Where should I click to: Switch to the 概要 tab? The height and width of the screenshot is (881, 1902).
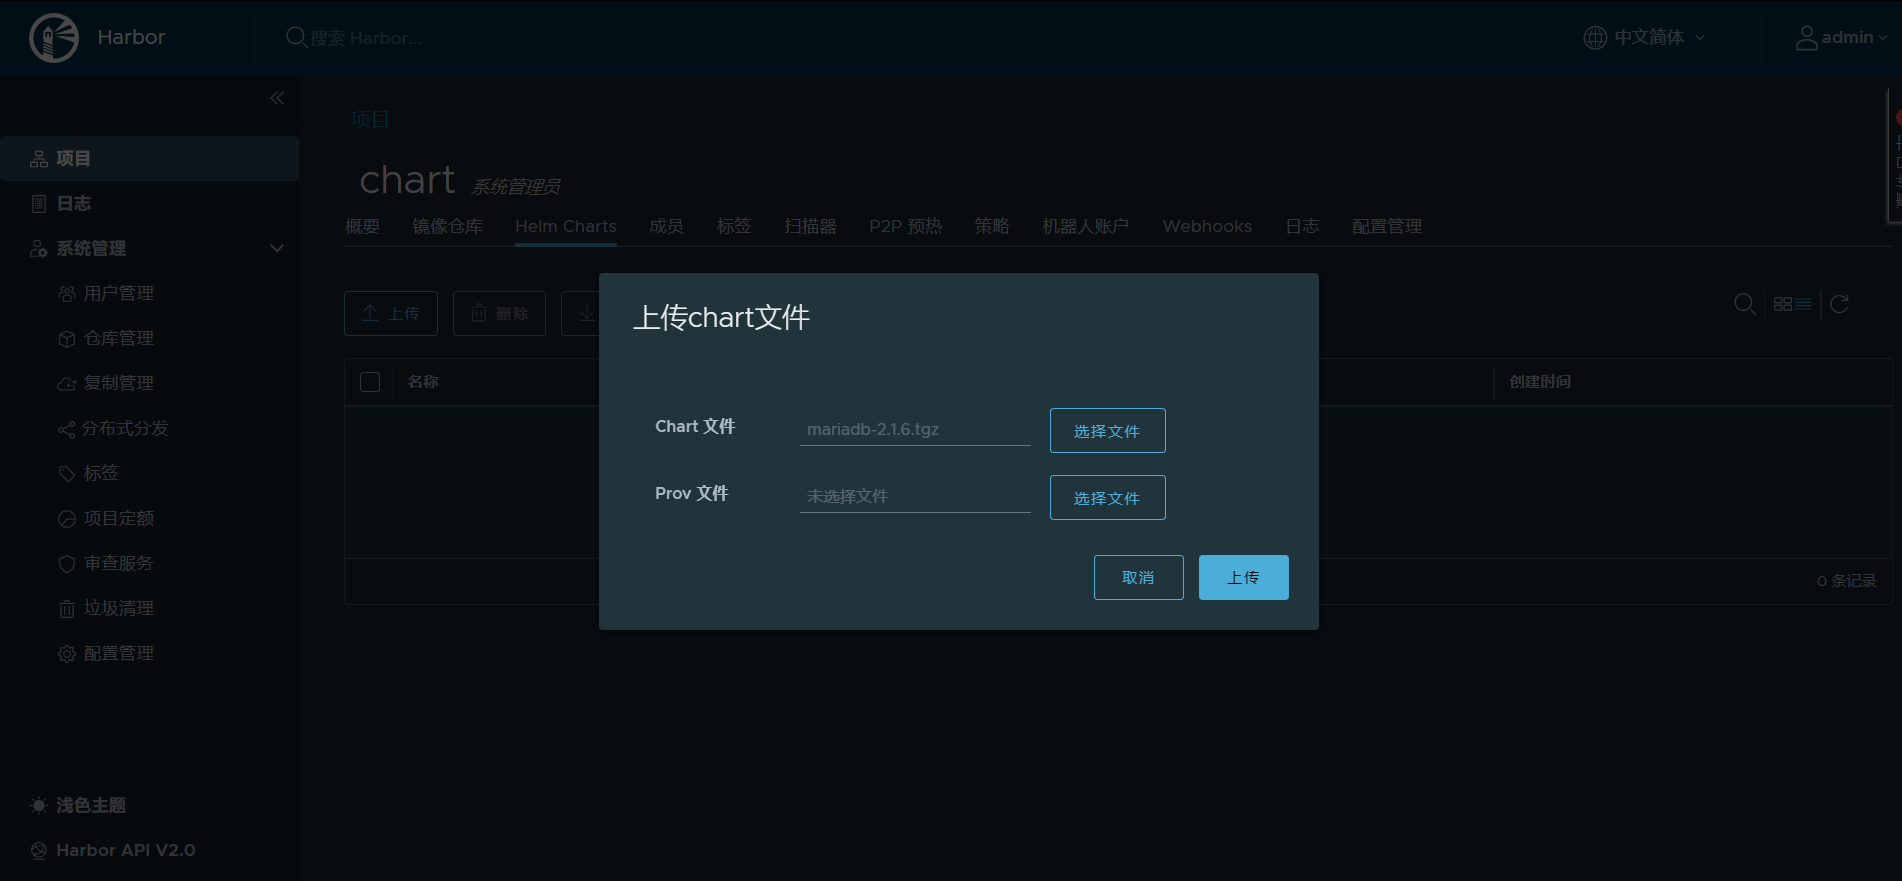362,226
